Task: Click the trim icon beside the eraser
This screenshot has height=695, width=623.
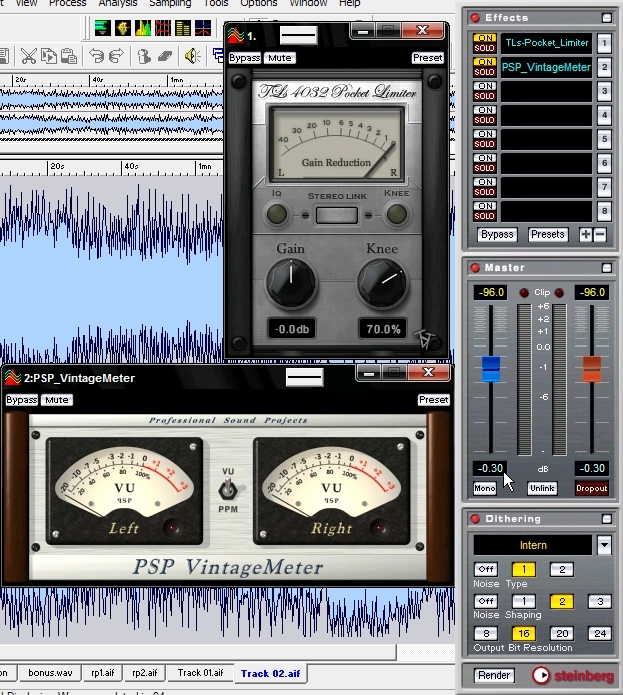Action: [x=144, y=56]
